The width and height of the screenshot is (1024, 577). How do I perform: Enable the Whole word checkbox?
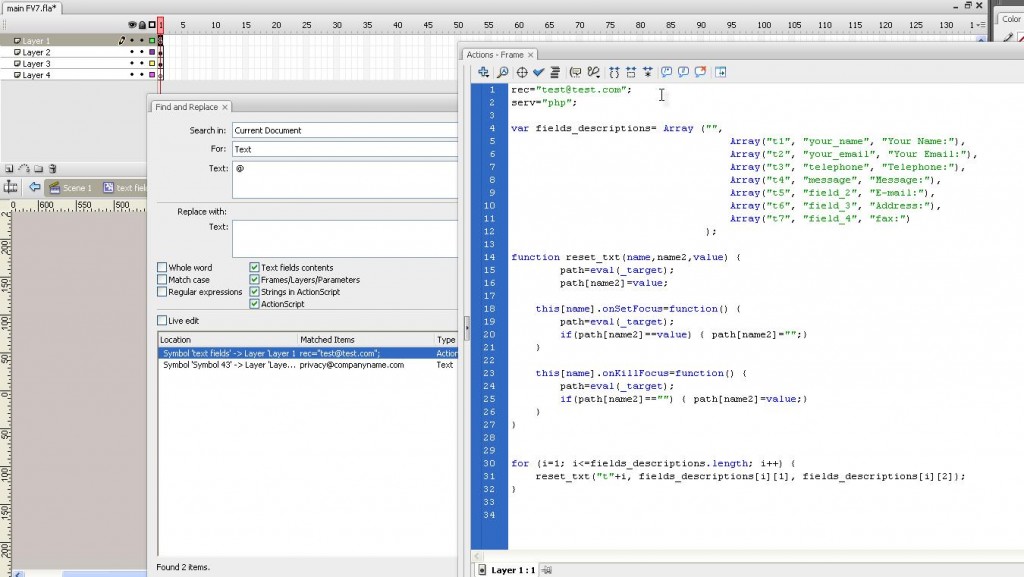tap(162, 268)
